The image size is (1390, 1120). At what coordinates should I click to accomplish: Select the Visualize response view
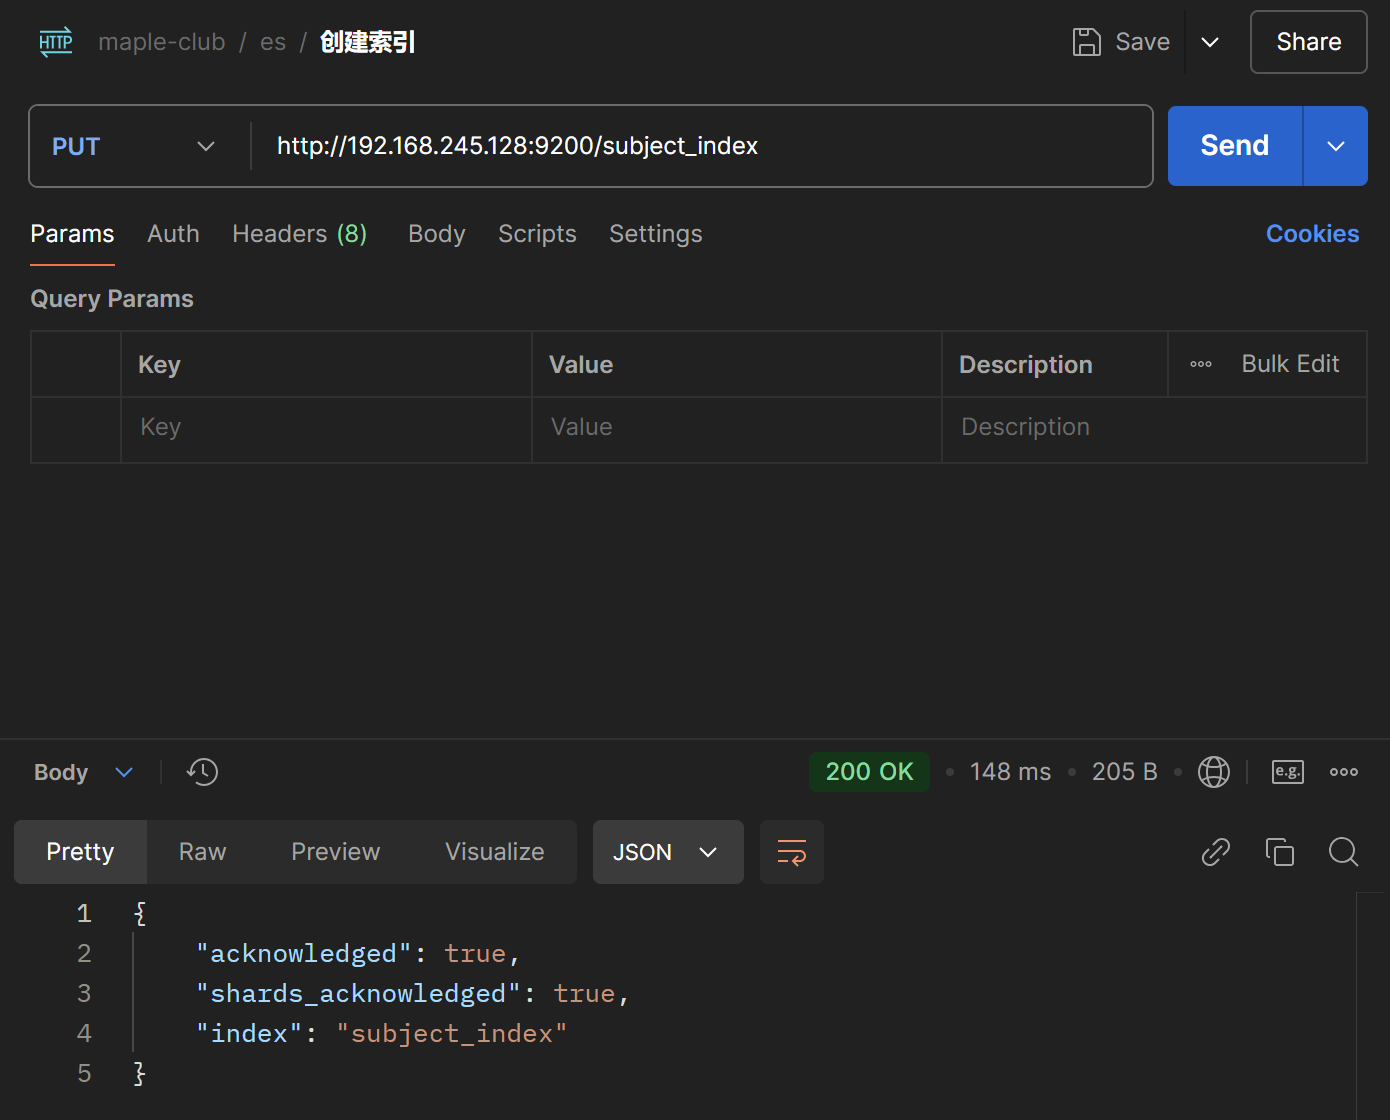point(495,852)
